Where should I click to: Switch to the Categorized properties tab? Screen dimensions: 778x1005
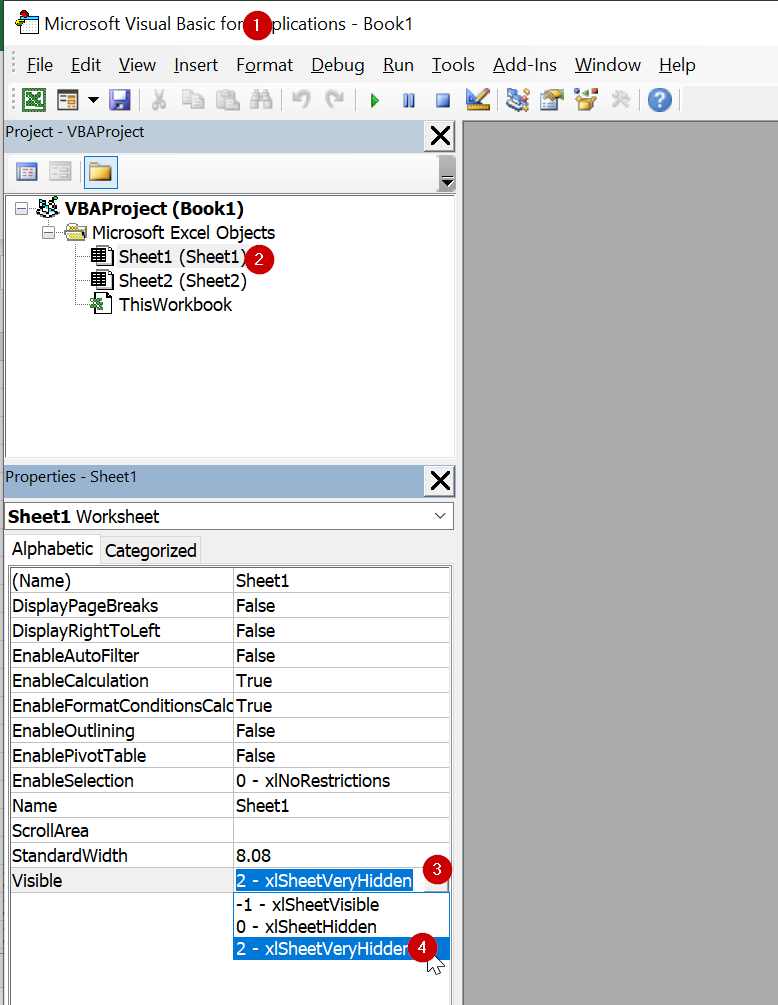click(151, 551)
